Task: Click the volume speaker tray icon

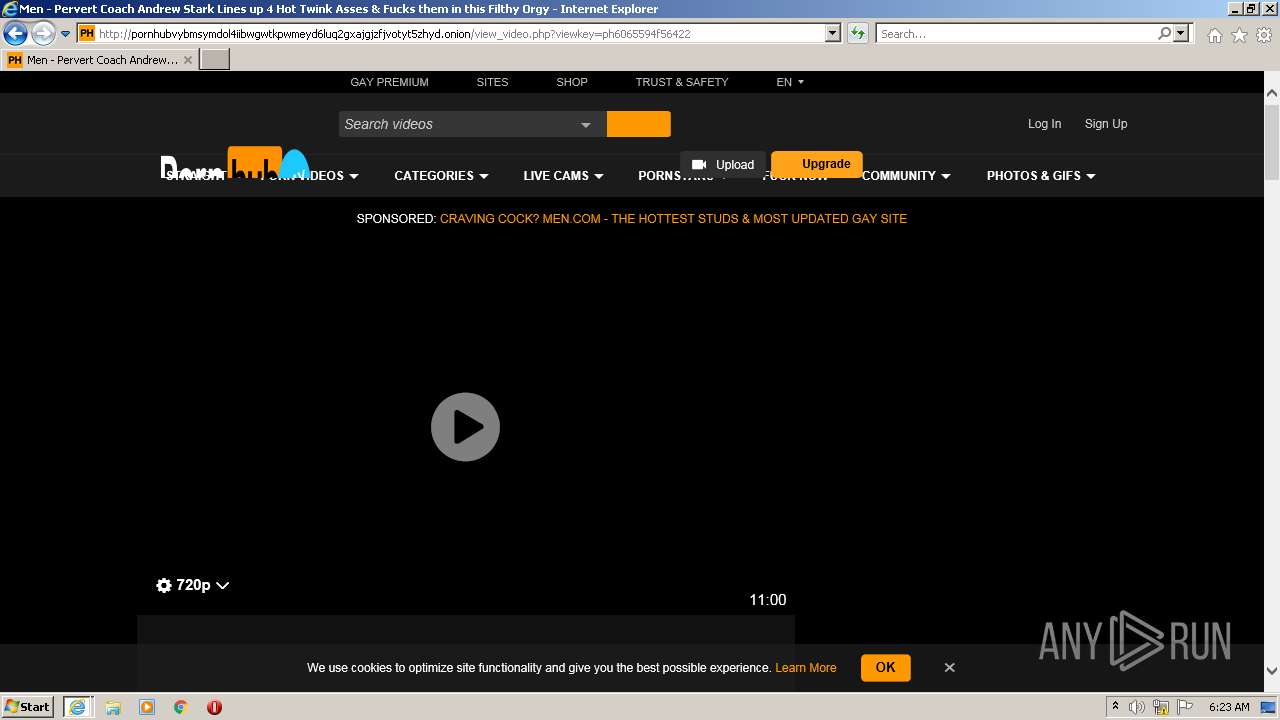Action: (x=1138, y=707)
